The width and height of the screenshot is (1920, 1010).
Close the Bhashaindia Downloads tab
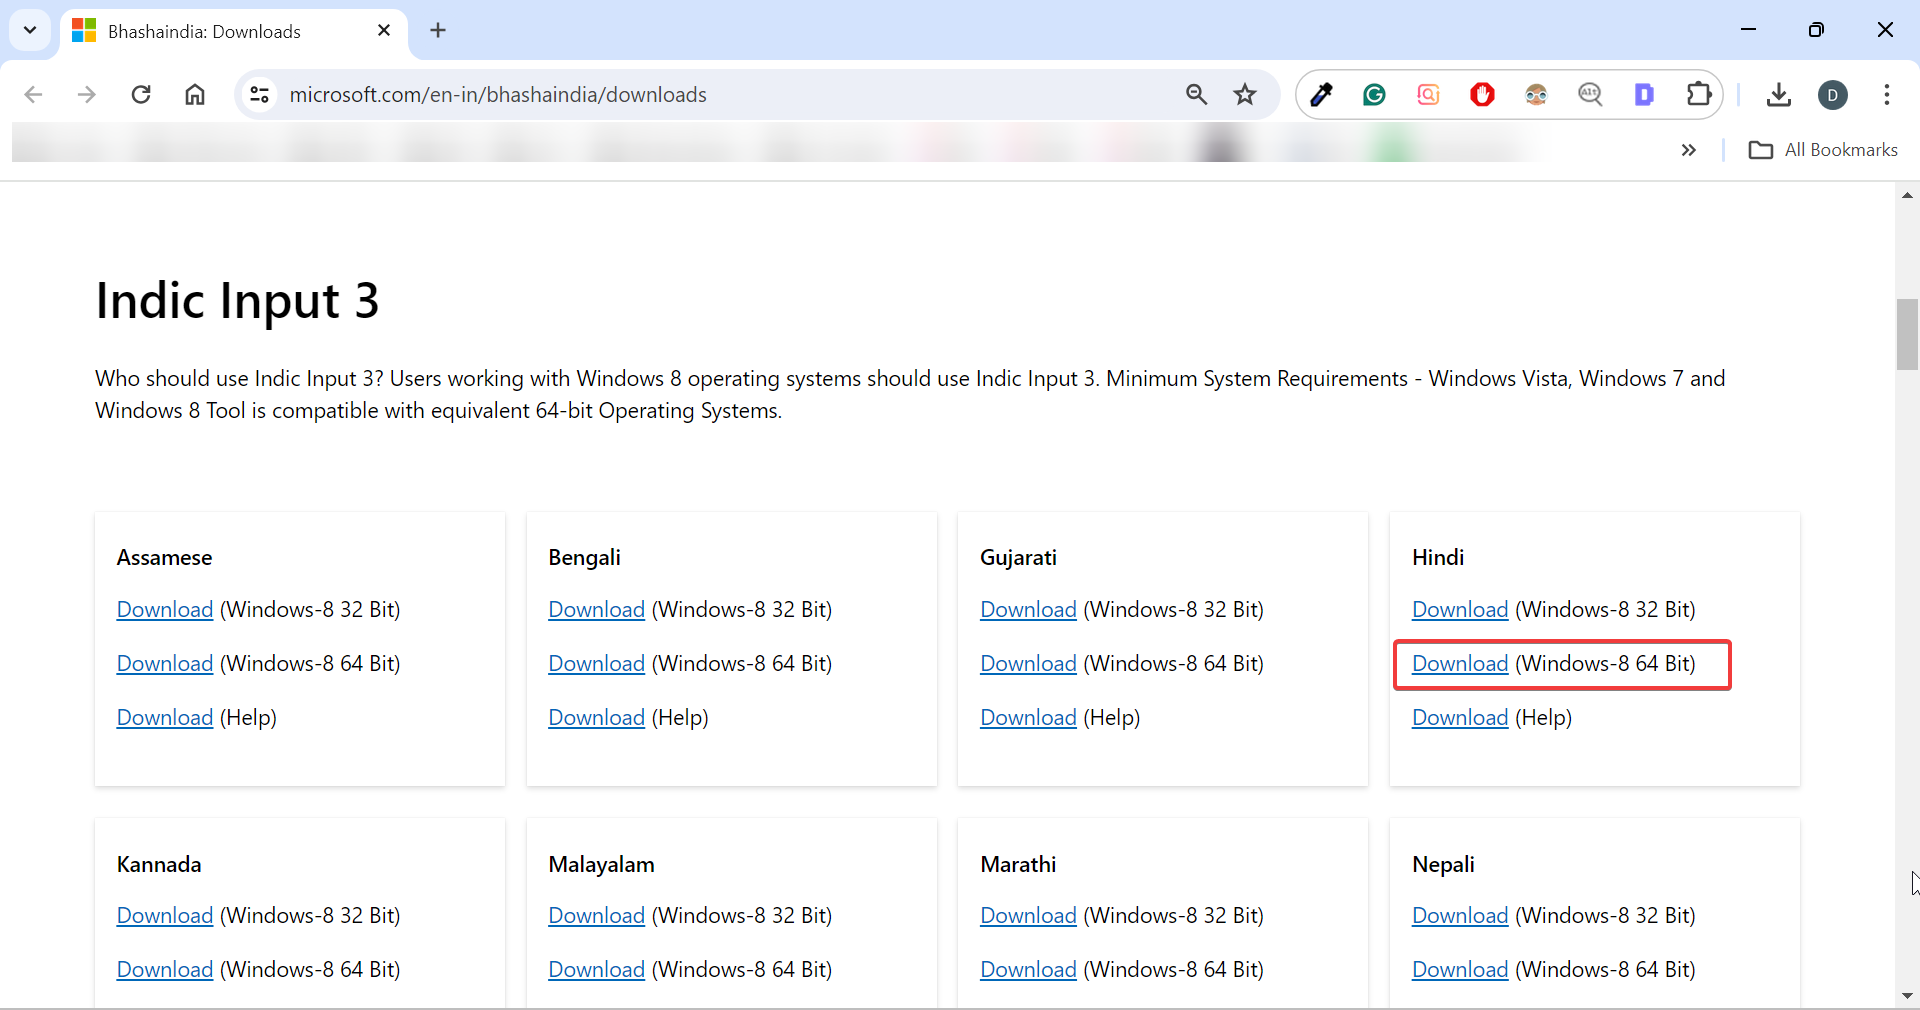(384, 31)
